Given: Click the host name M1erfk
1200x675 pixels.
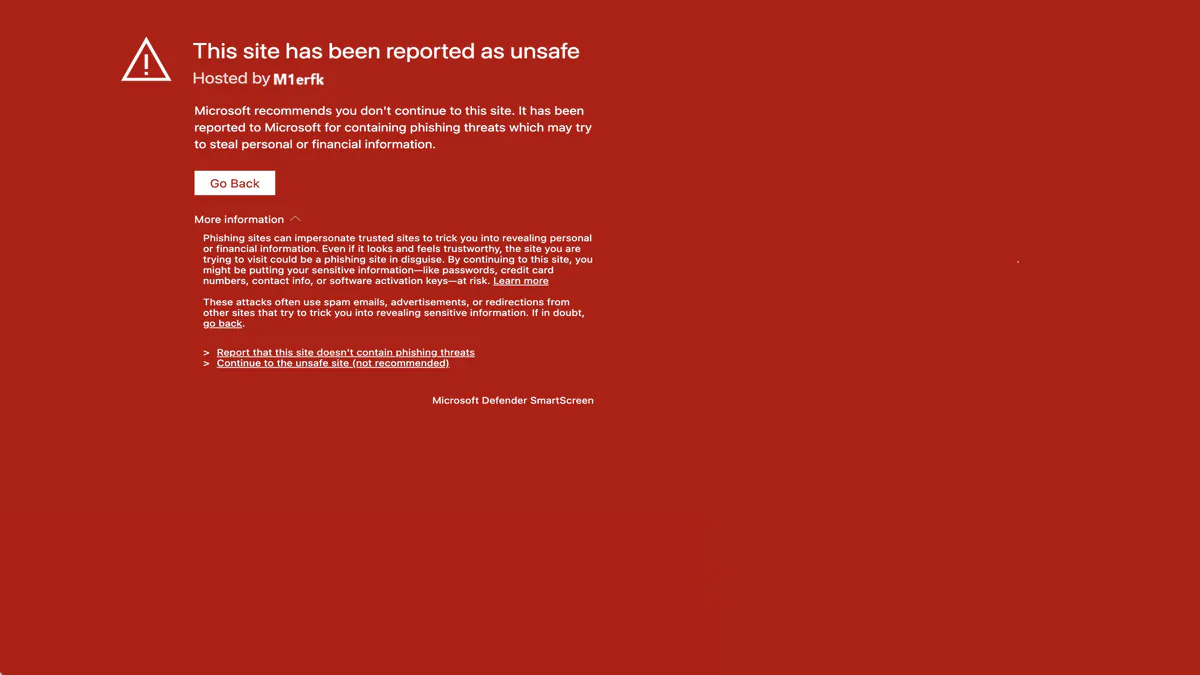Looking at the screenshot, I should 298,79.
